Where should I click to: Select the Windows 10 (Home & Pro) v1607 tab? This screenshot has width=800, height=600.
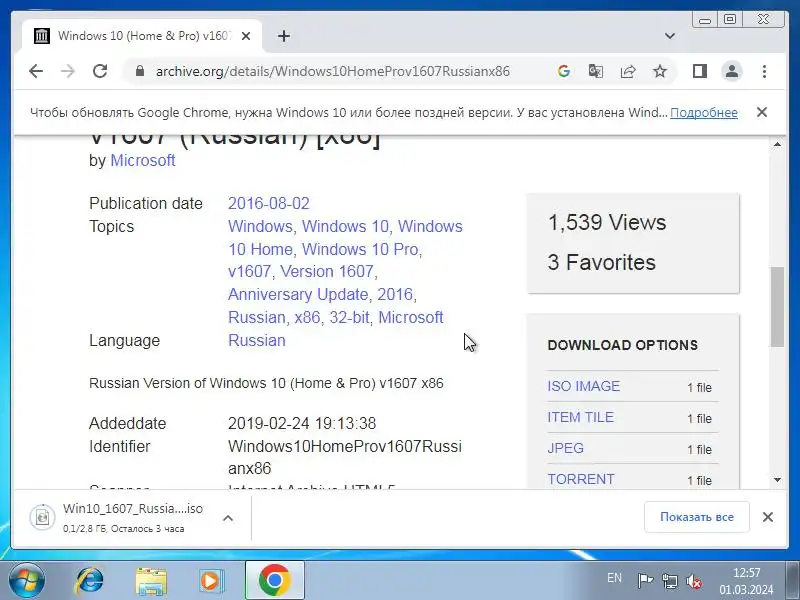(142, 36)
